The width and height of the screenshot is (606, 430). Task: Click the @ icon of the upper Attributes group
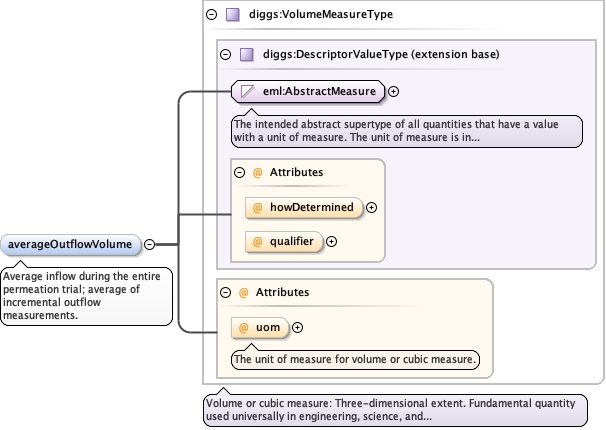(x=257, y=172)
